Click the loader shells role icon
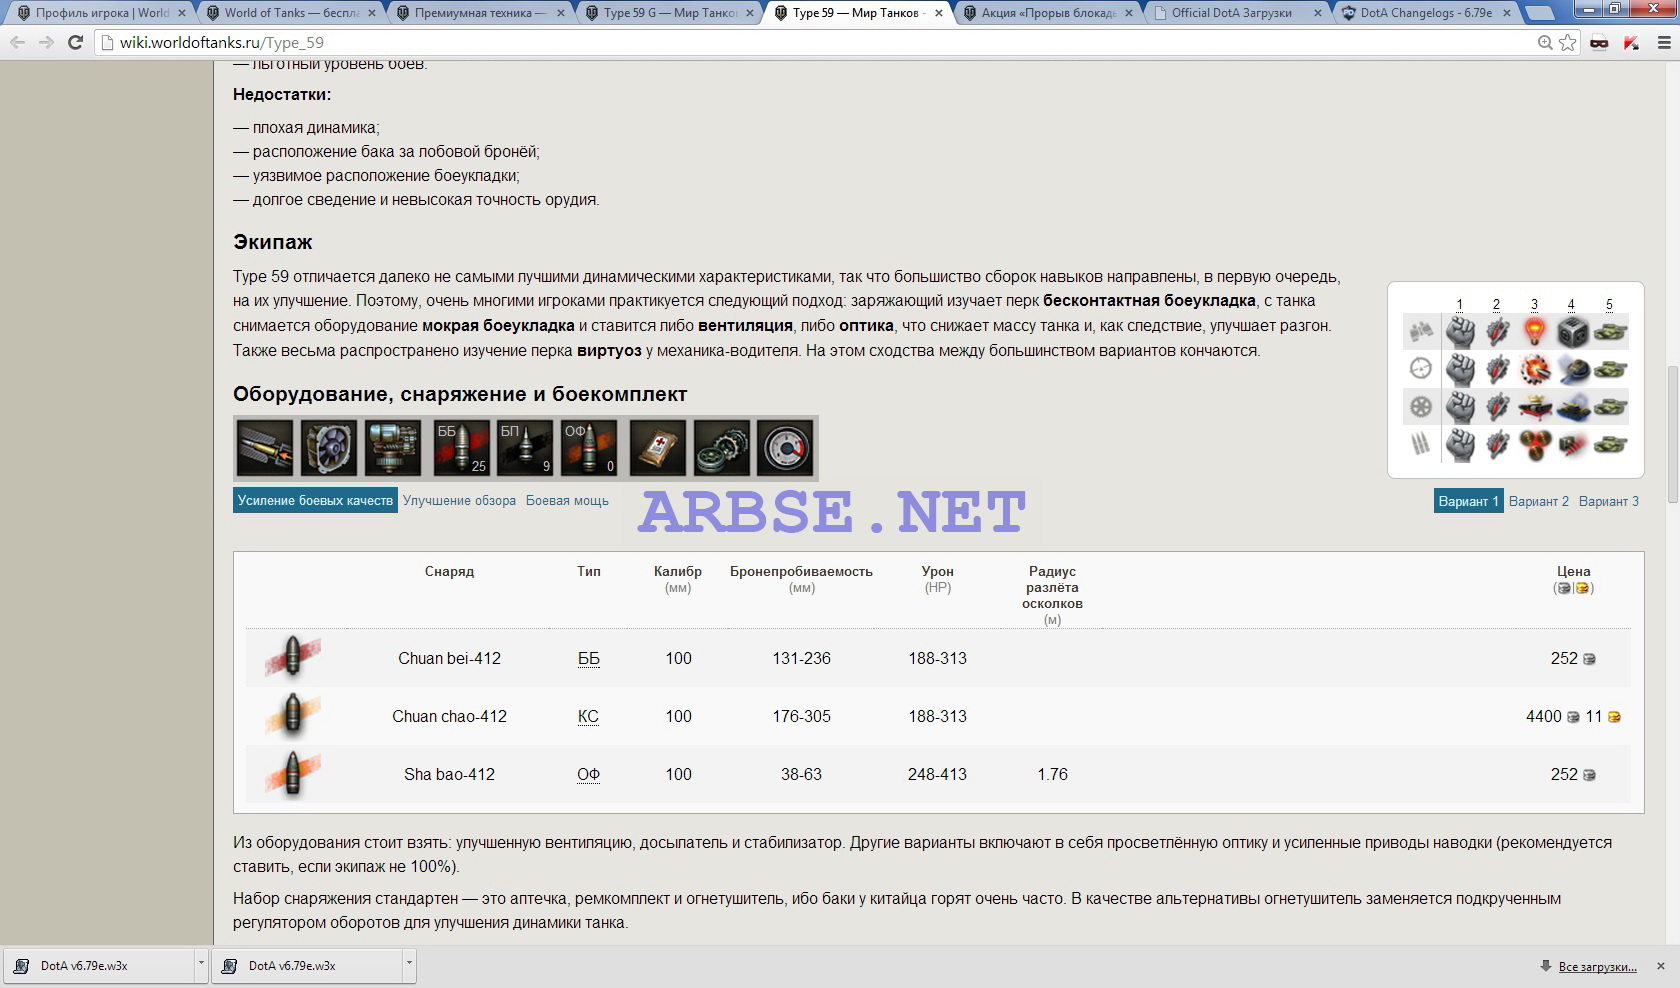 coord(1421,444)
